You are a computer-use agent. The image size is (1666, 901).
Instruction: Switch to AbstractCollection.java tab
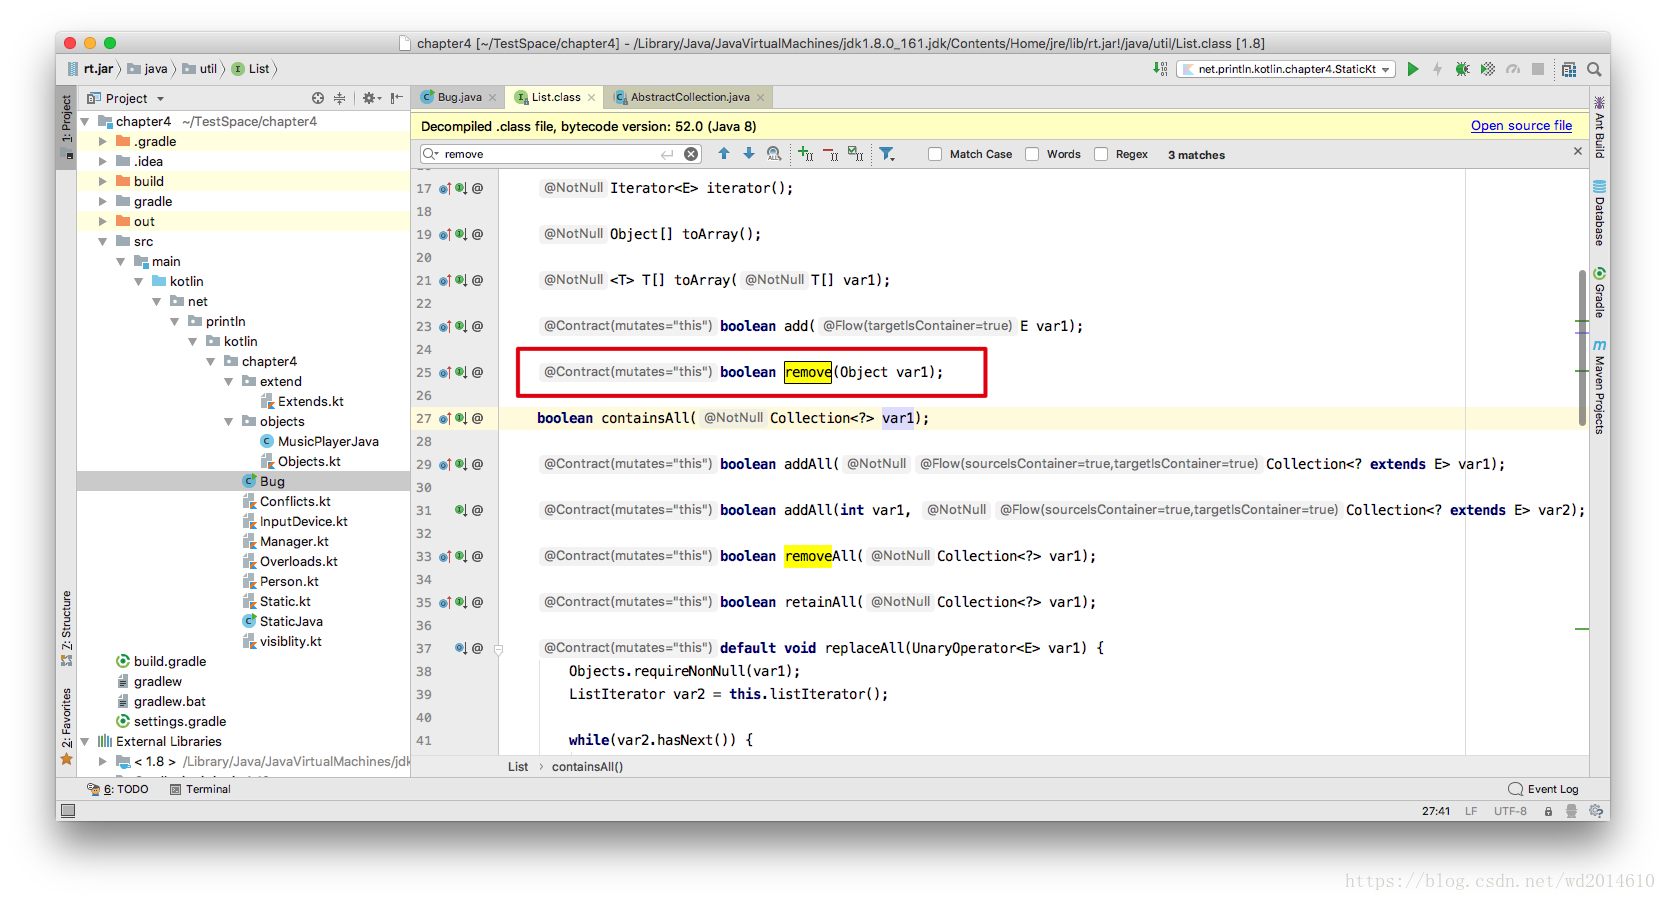[x=689, y=97]
